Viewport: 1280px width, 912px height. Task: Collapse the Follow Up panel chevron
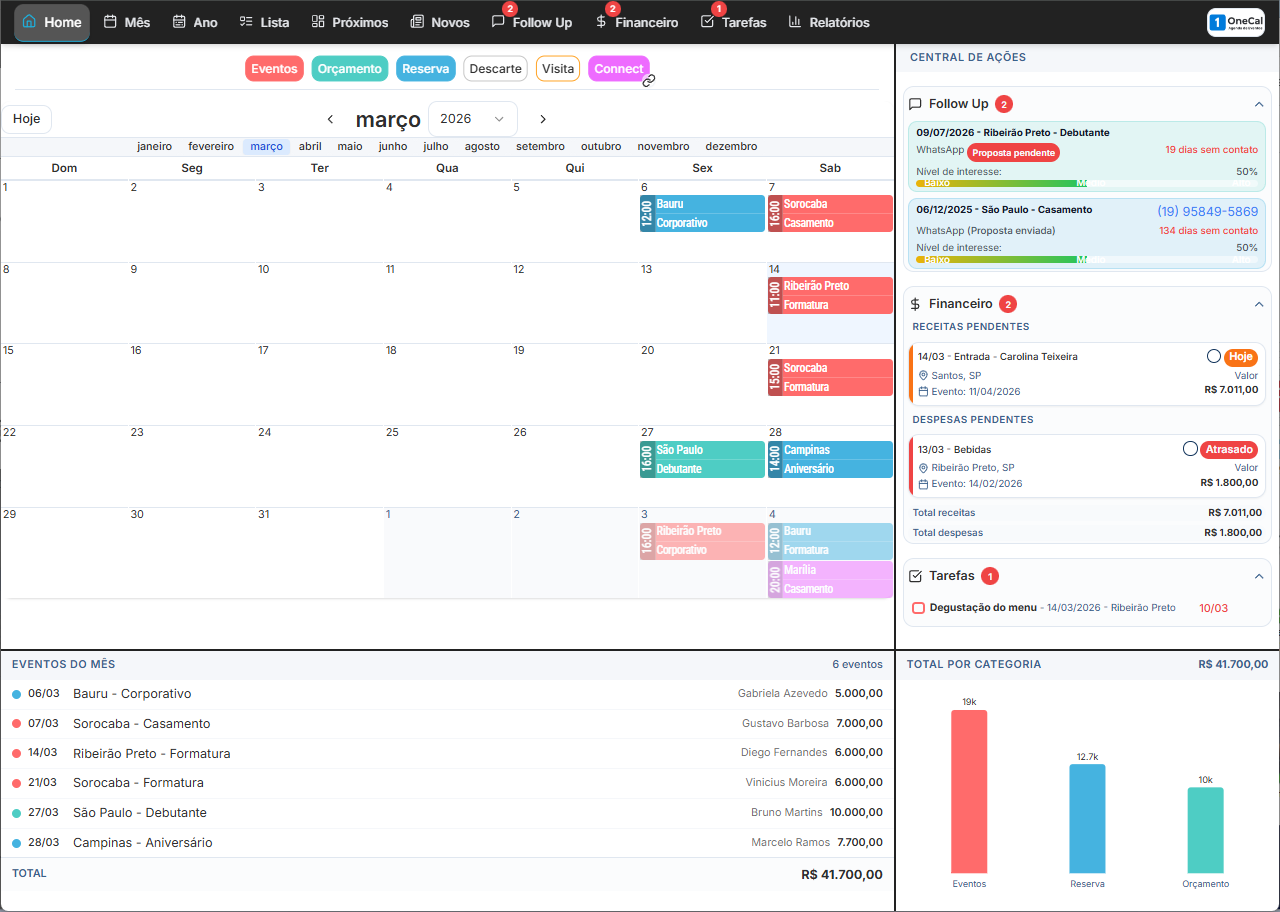click(1259, 104)
